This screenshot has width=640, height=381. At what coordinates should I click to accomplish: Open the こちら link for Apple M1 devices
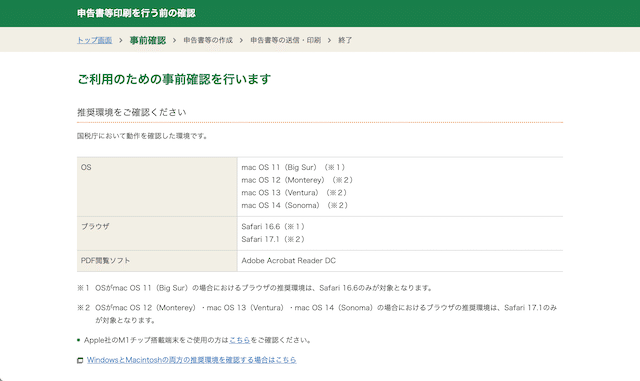[x=240, y=340]
